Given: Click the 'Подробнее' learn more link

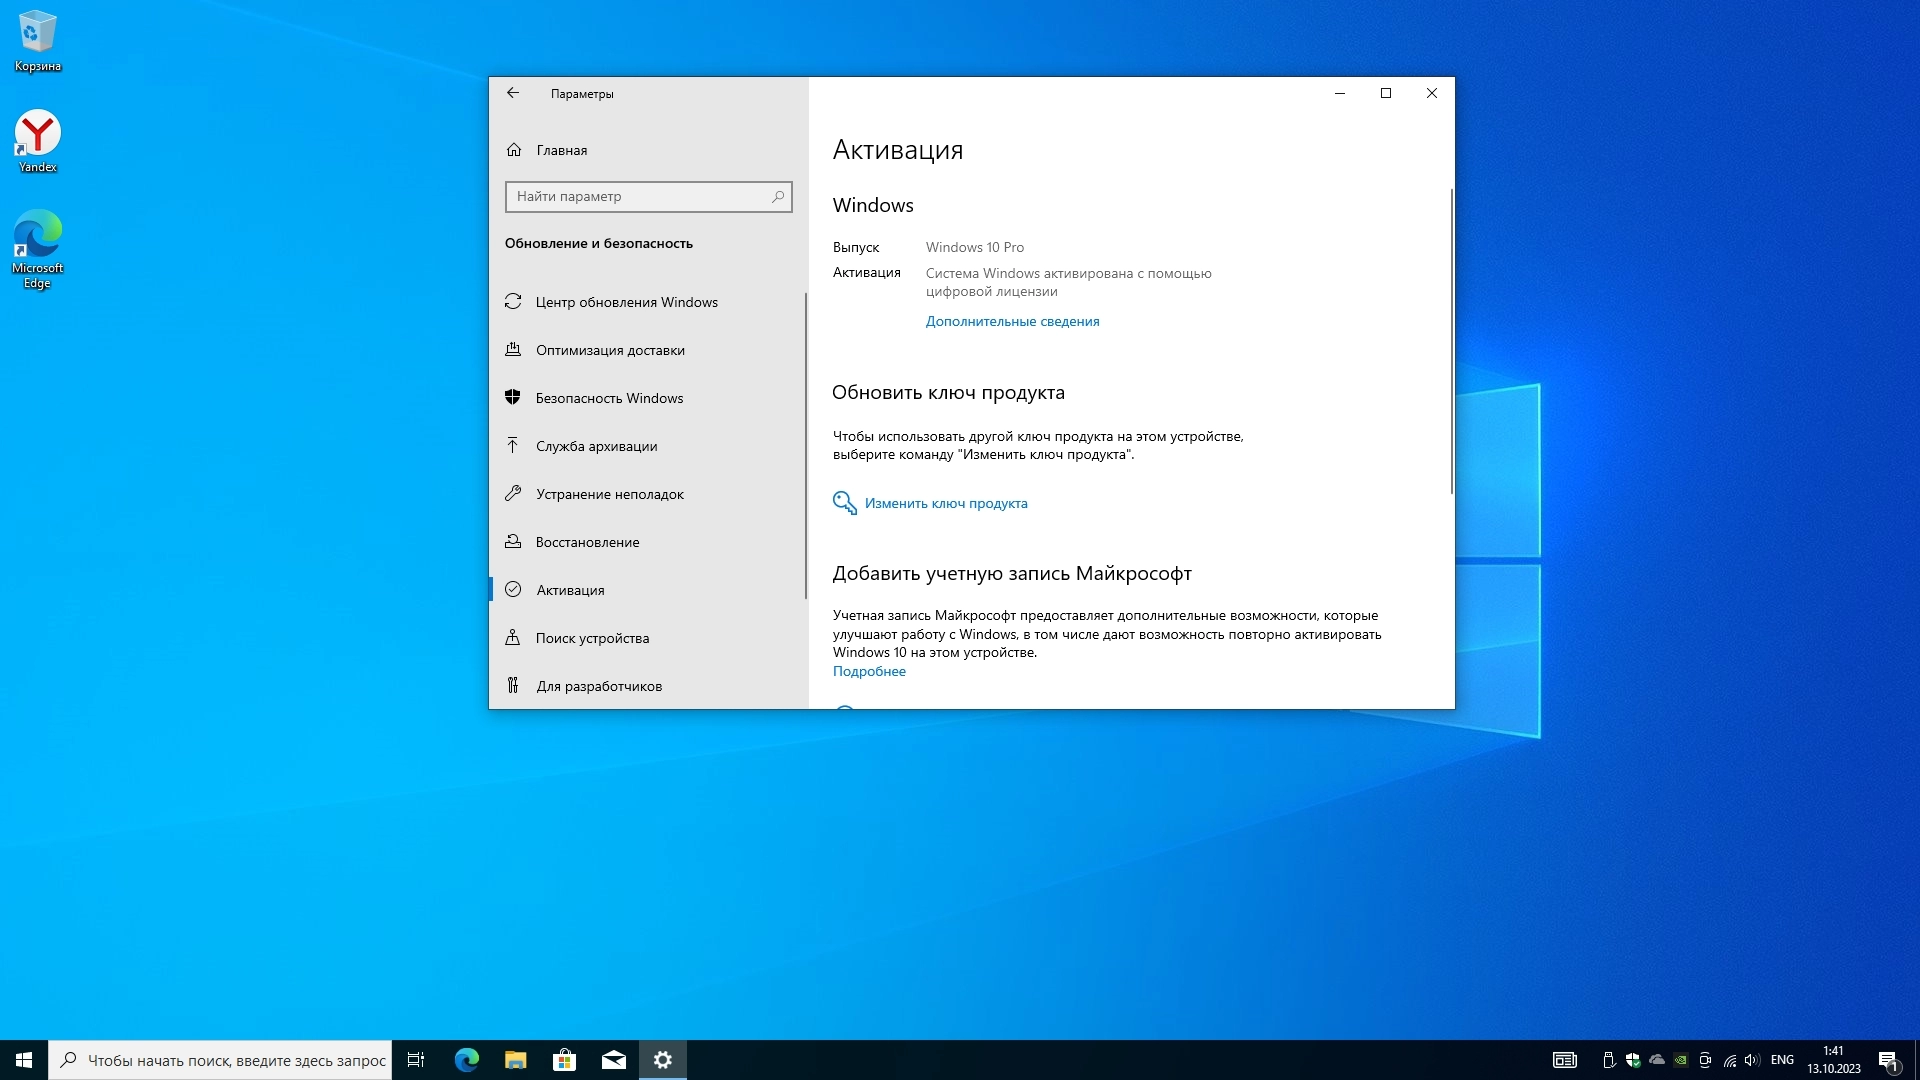Looking at the screenshot, I should pyautogui.click(x=869, y=671).
